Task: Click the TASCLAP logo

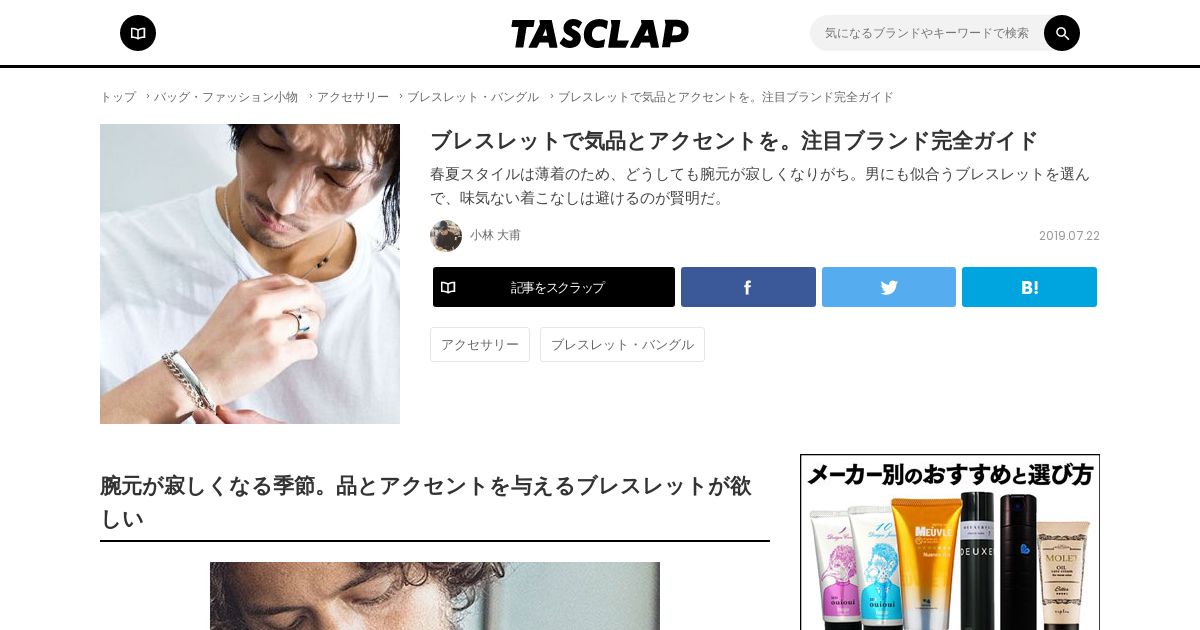Action: pos(600,34)
